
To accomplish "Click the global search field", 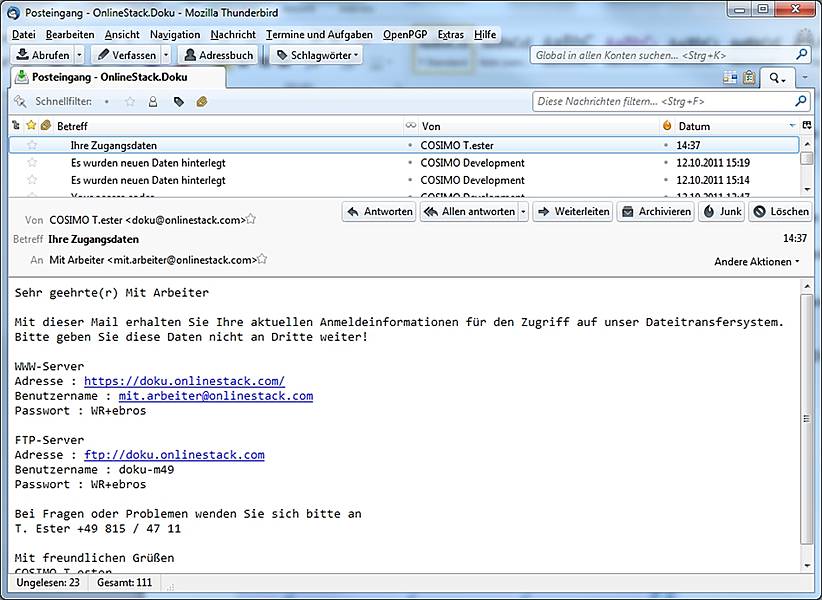I will tap(662, 56).
